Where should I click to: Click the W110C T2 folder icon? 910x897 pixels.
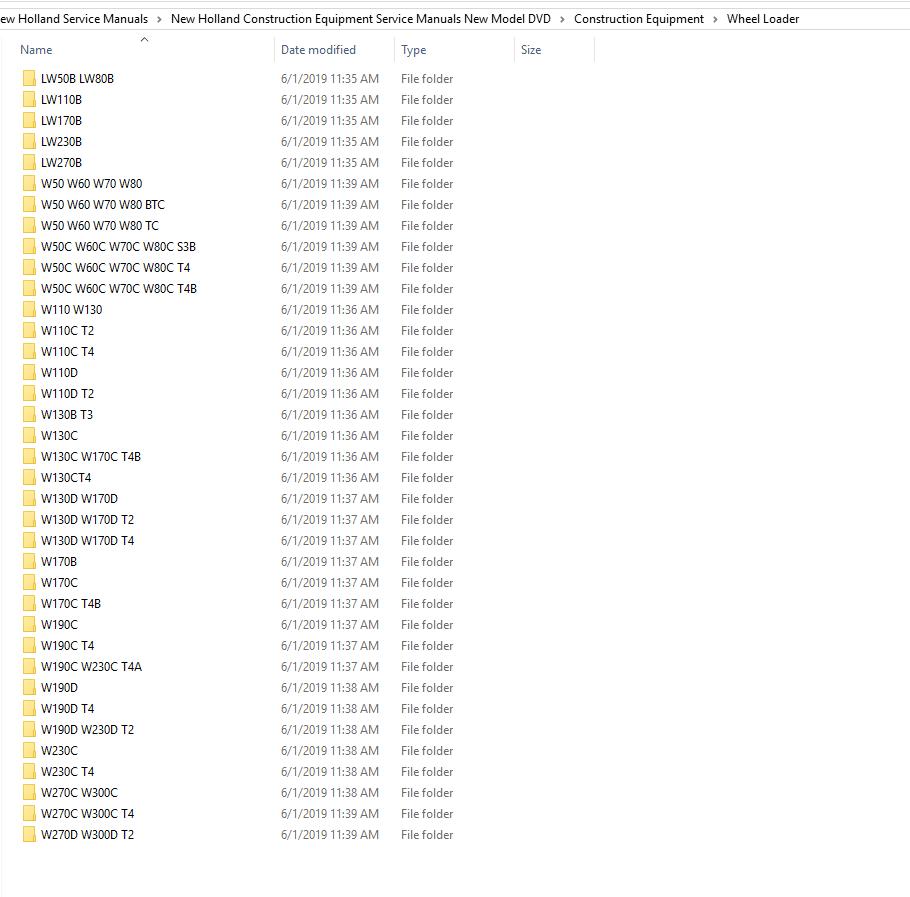point(29,330)
